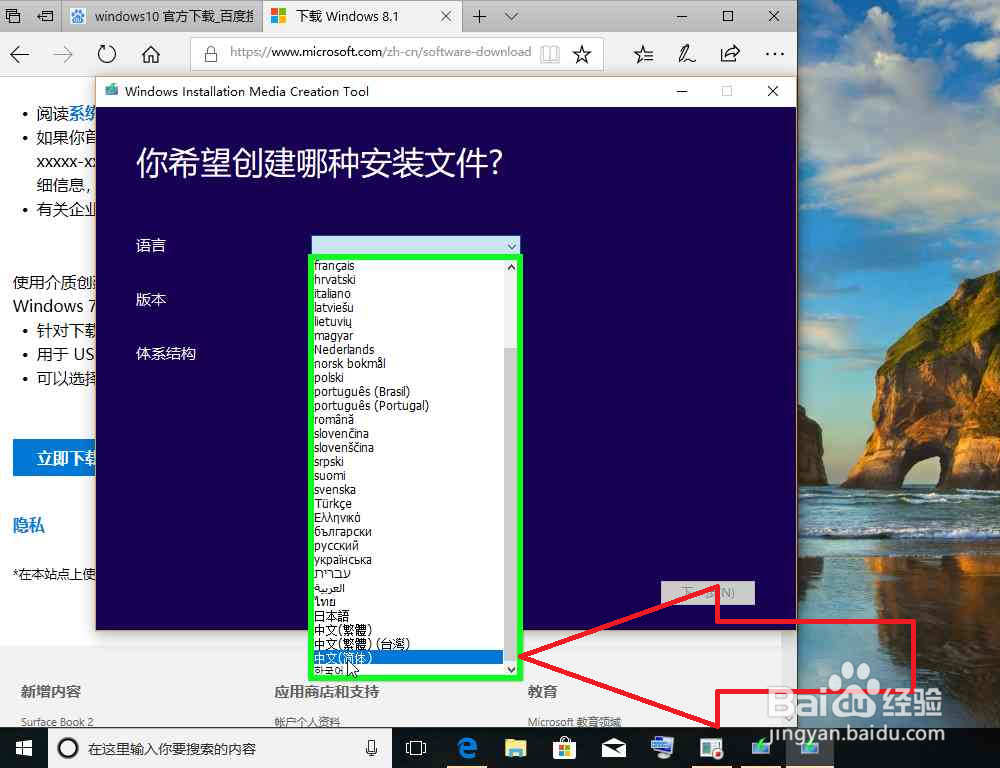Image resolution: width=1000 pixels, height=768 pixels.
Task: Click the 立即下载 button on webpage
Action: click(x=55, y=458)
